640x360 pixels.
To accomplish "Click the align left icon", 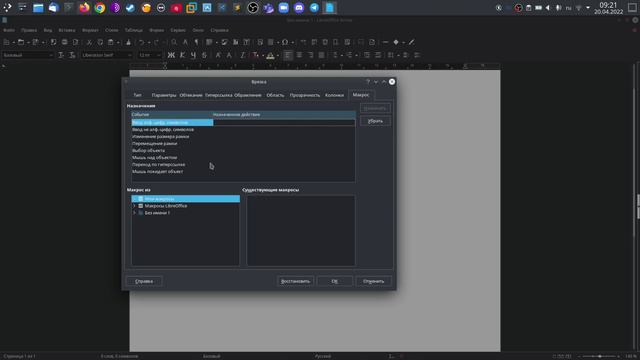I will point(288,55).
